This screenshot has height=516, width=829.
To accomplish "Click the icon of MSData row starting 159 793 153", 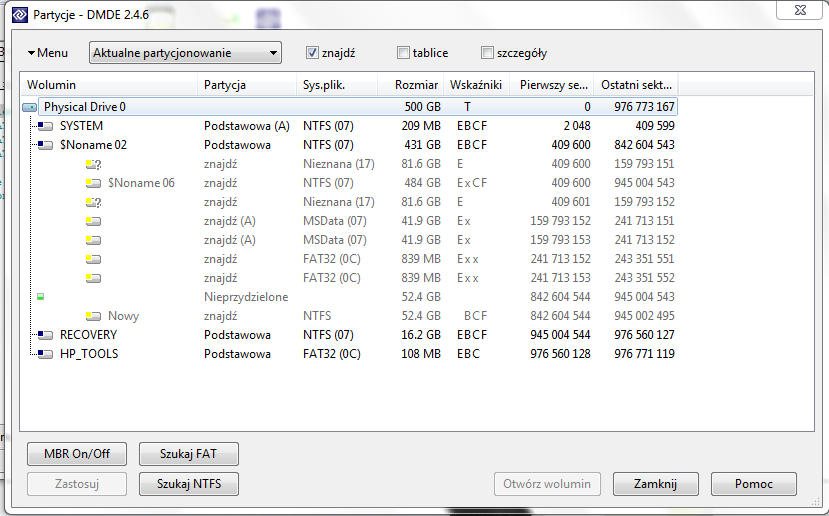I will pos(93,241).
